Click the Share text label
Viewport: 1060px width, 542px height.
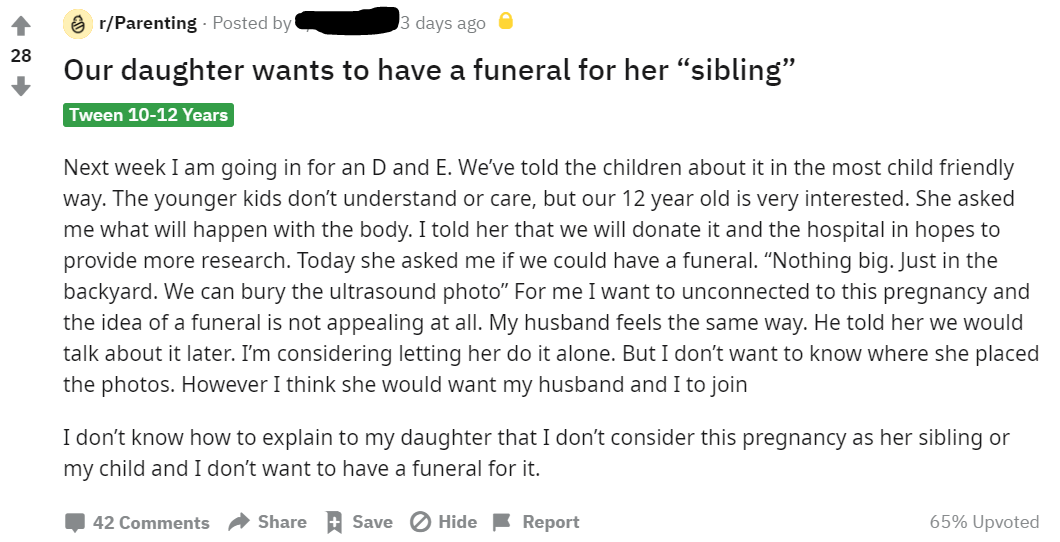pos(282,522)
